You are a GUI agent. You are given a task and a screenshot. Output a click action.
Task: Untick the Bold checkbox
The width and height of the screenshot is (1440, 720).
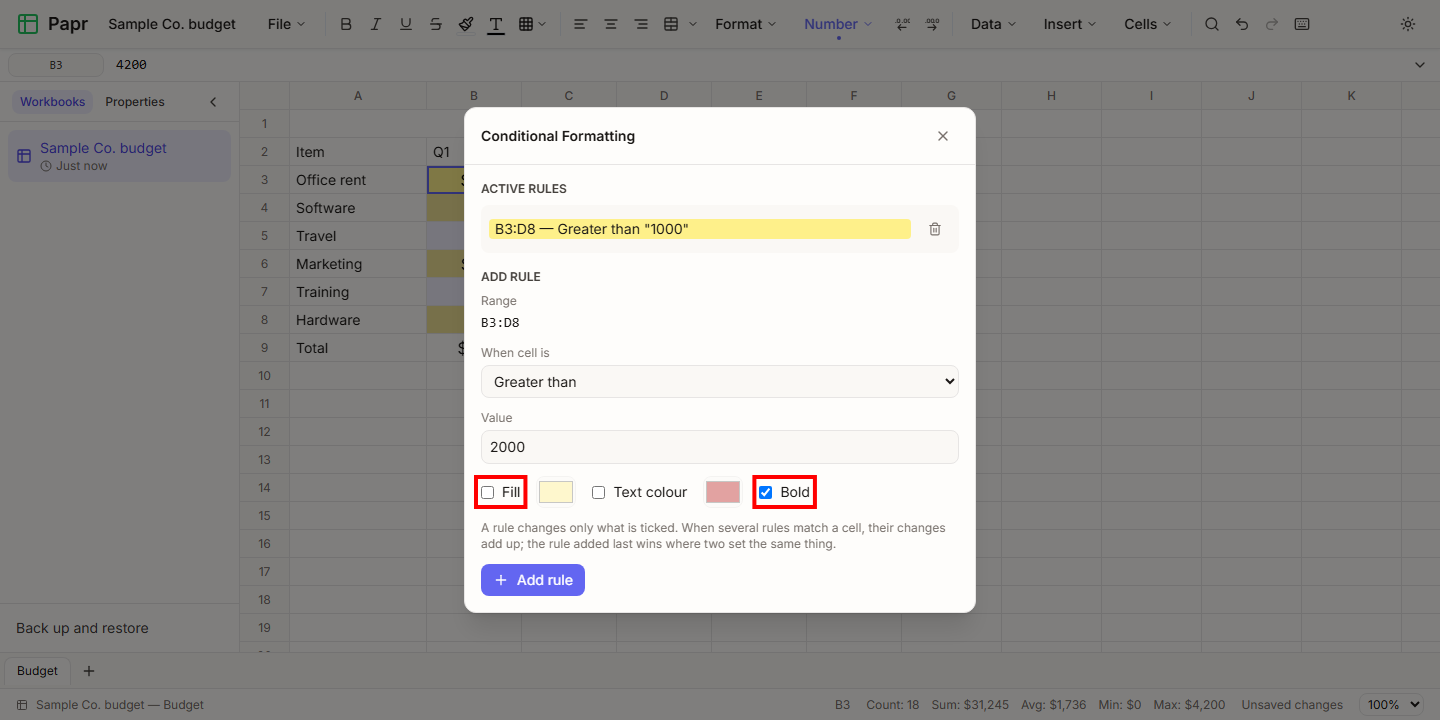coord(765,492)
